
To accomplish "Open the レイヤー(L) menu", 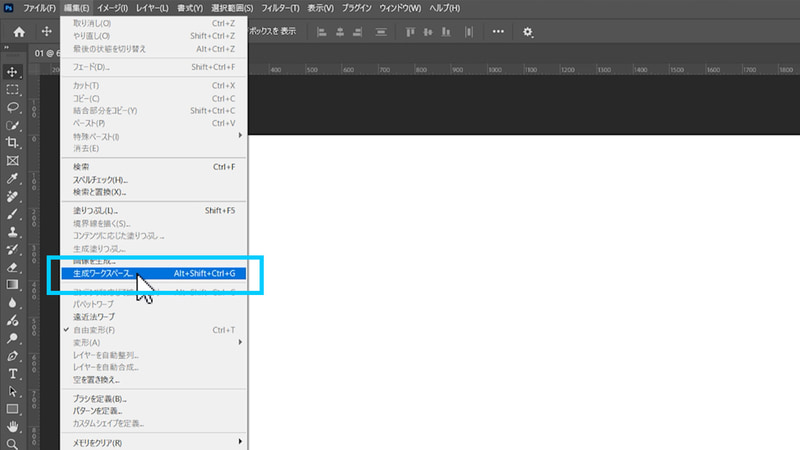I will click(152, 8).
